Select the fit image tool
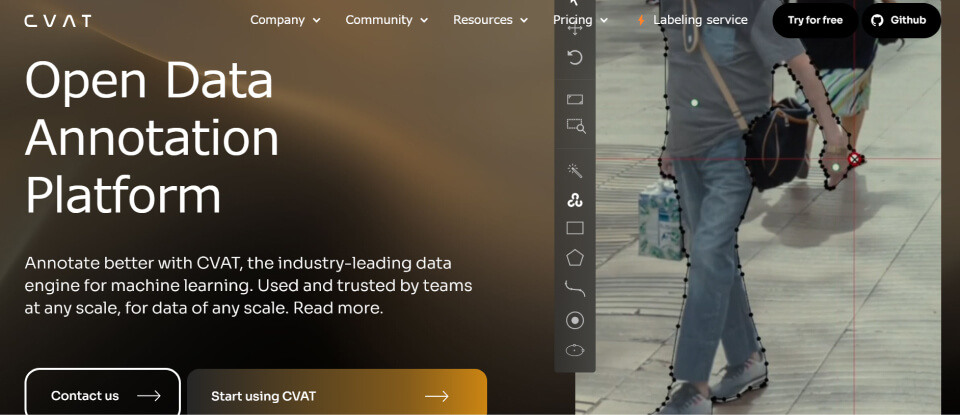The width and height of the screenshot is (960, 415). [x=574, y=99]
